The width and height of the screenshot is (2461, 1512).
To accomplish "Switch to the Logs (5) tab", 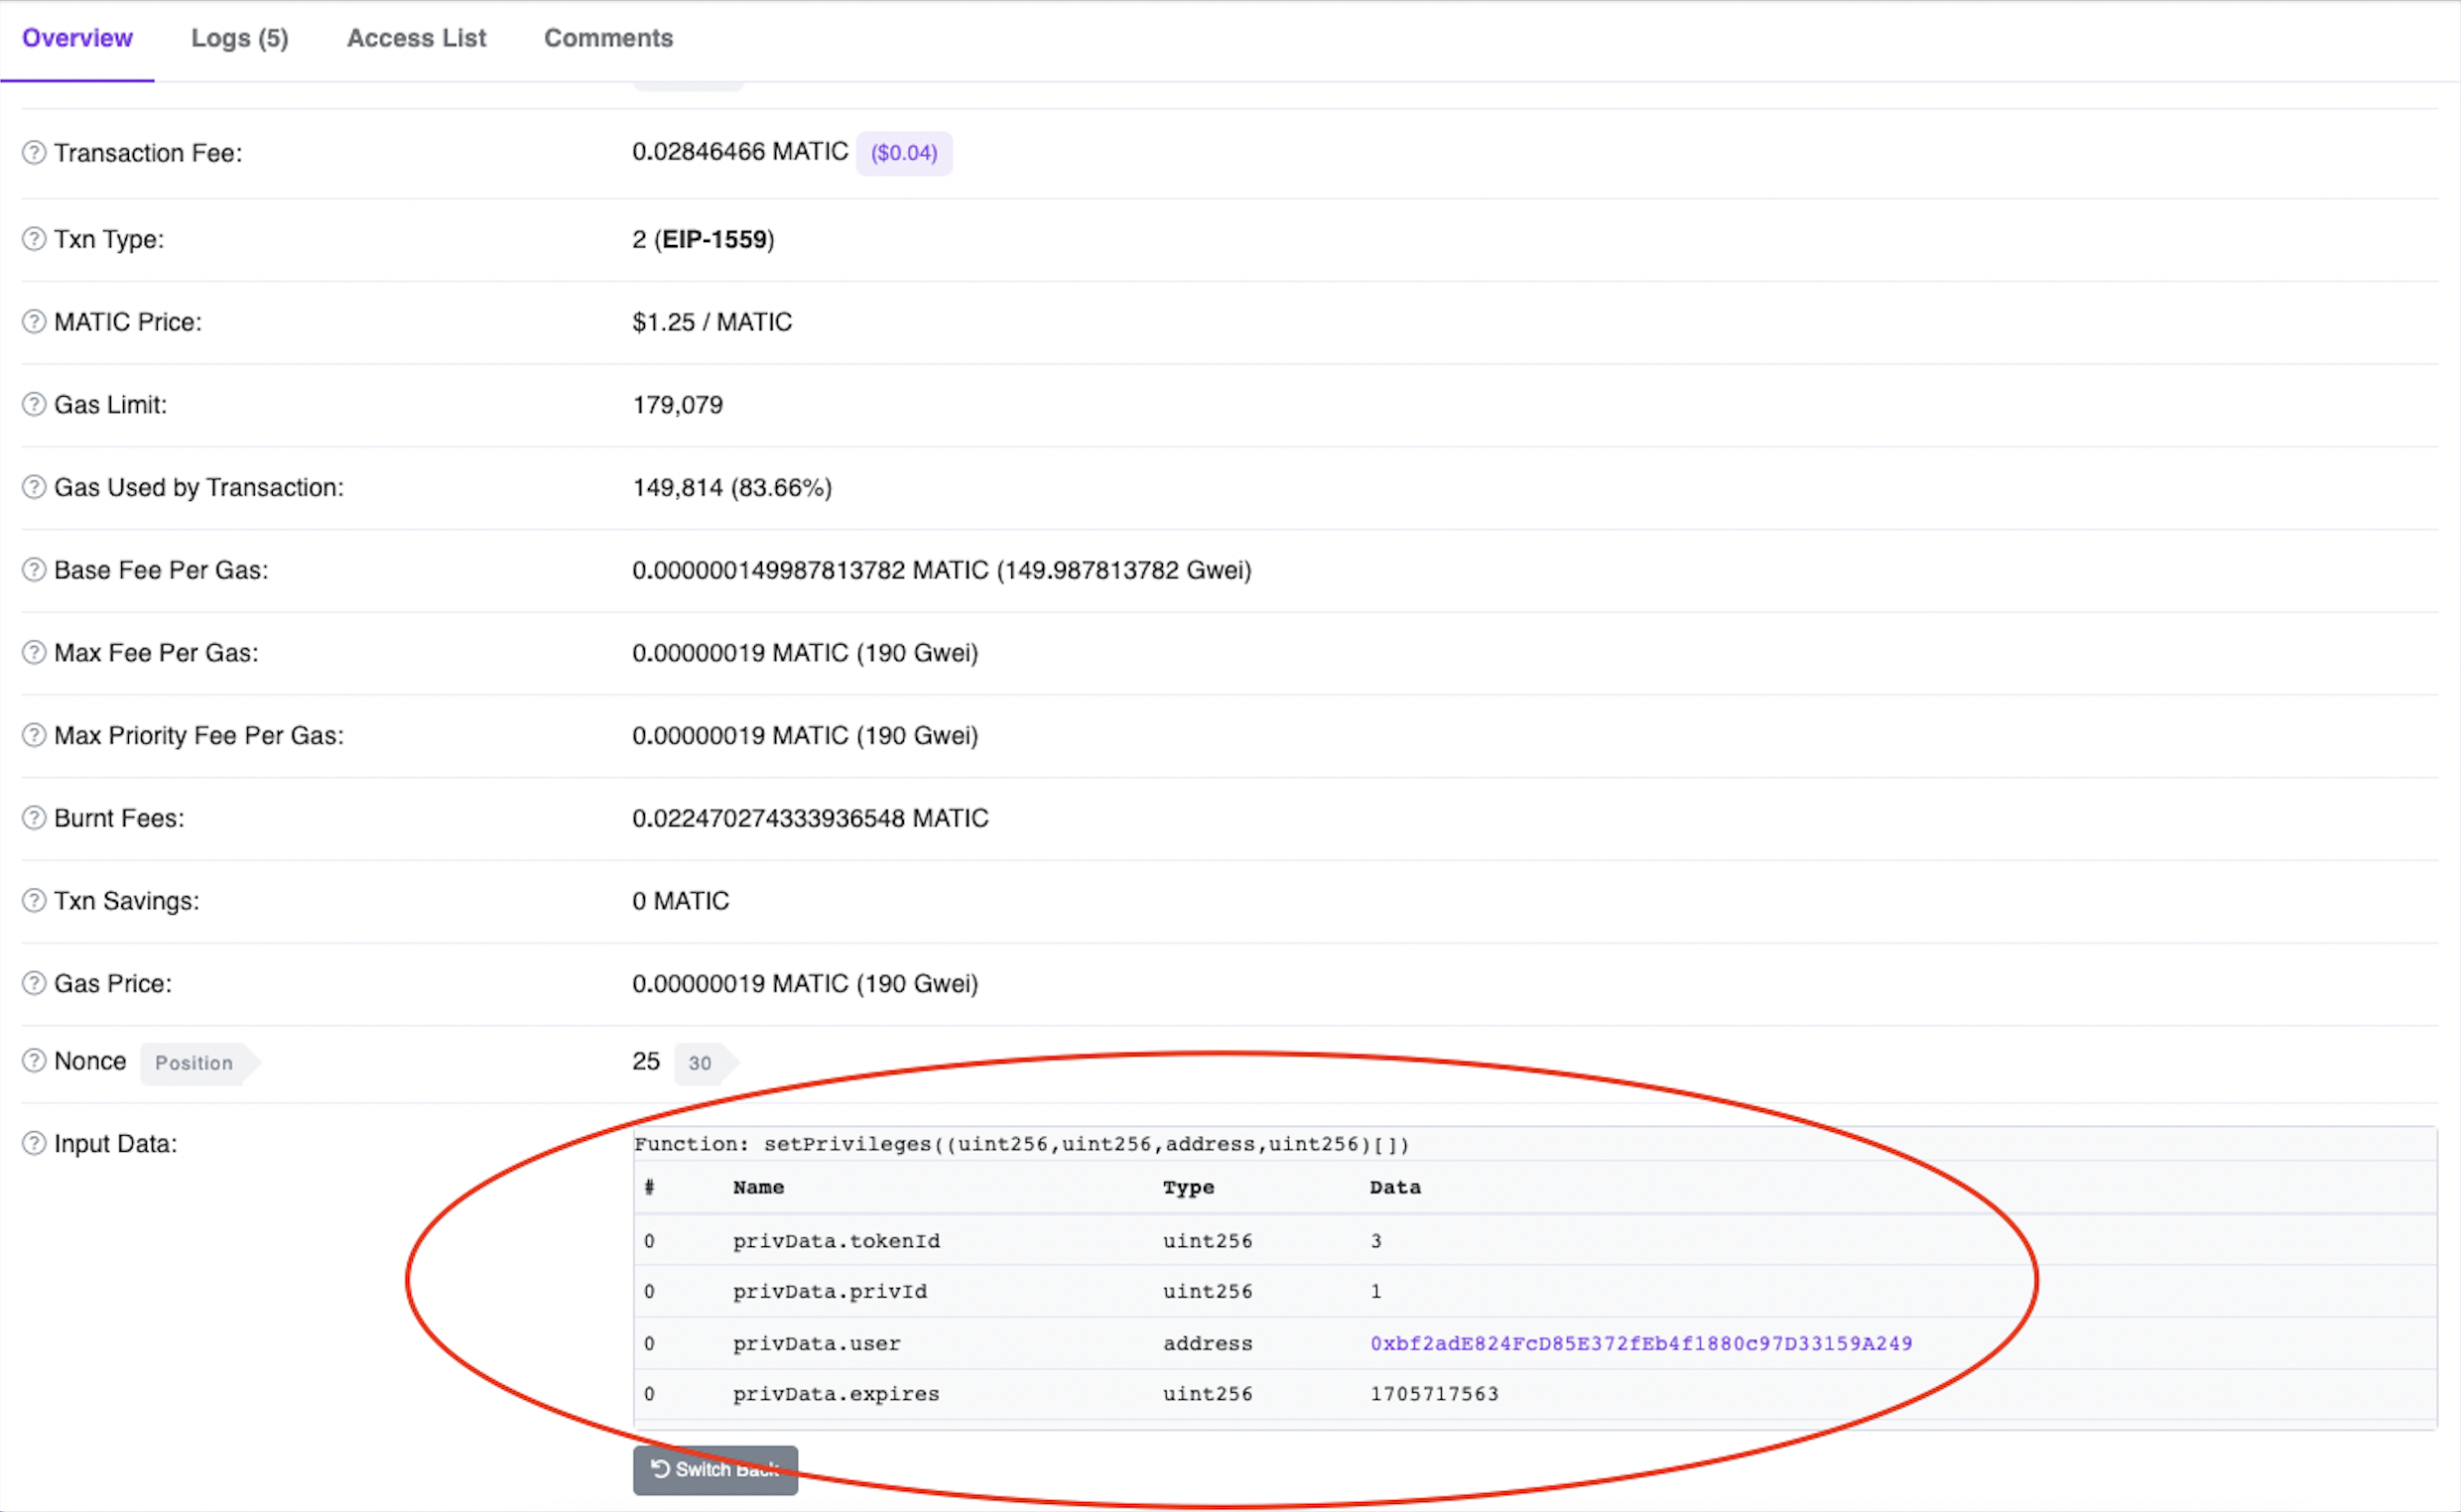I will (x=240, y=38).
